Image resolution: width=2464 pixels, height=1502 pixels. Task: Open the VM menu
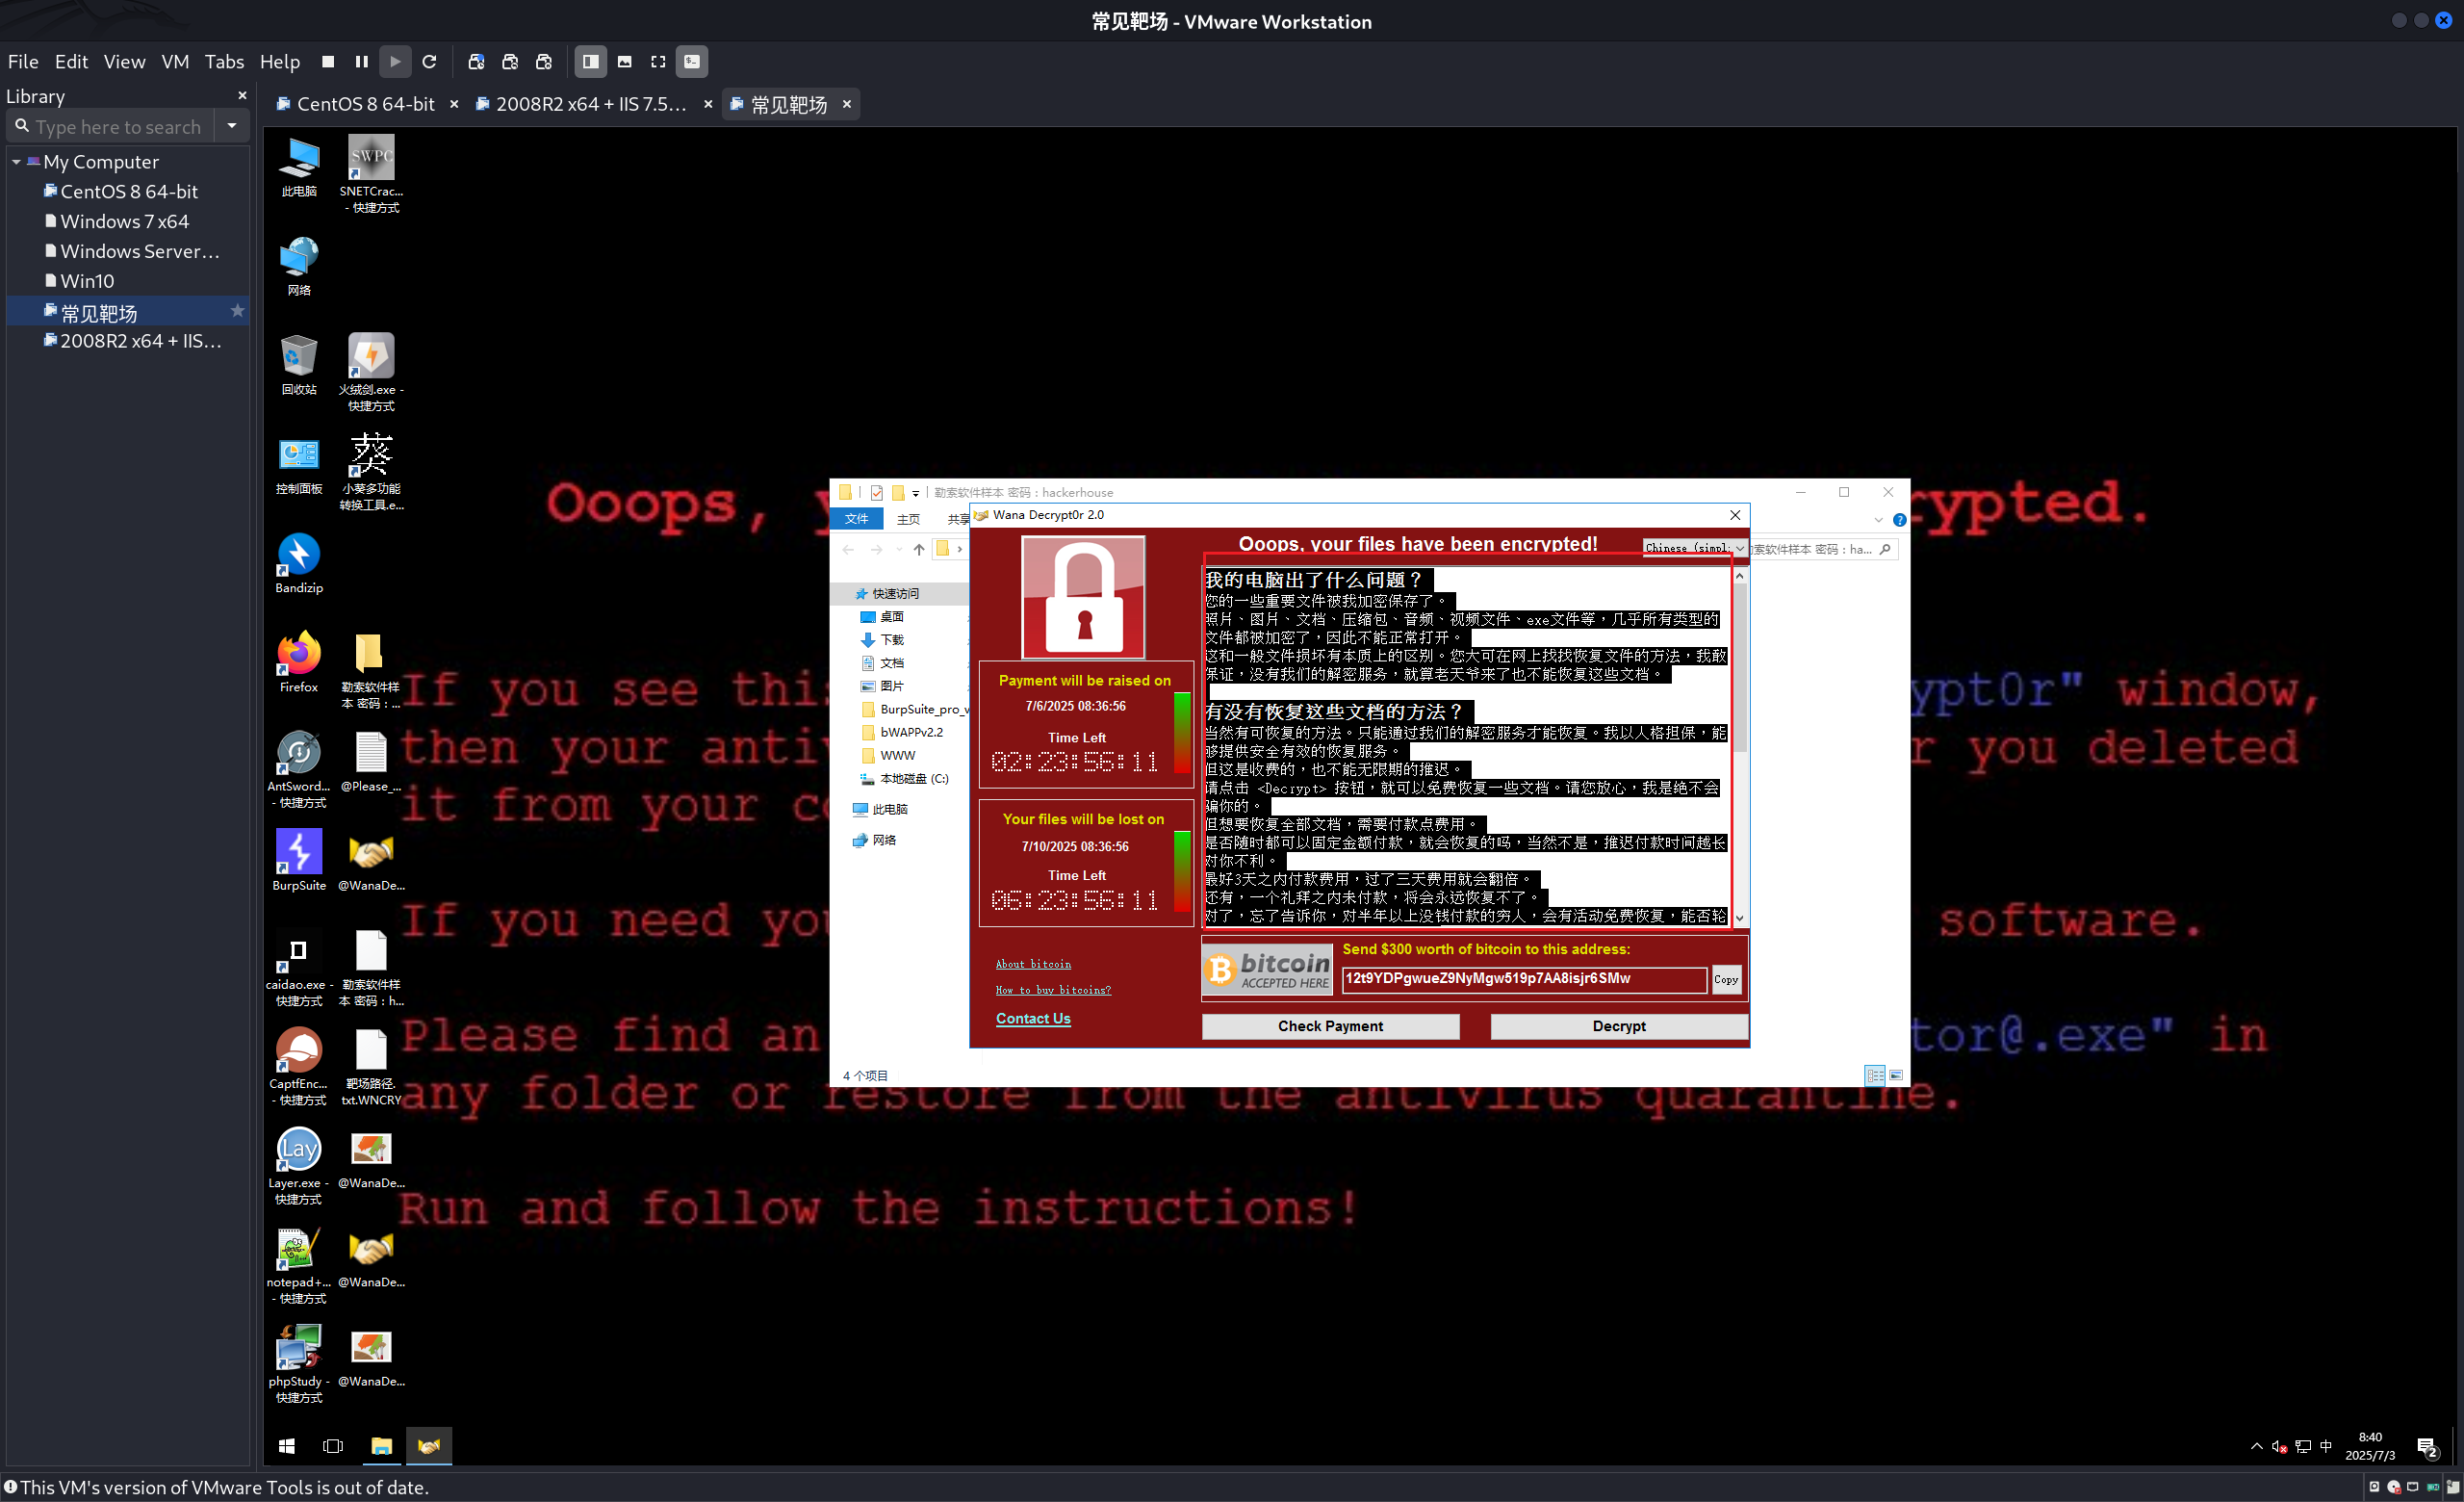[x=175, y=62]
